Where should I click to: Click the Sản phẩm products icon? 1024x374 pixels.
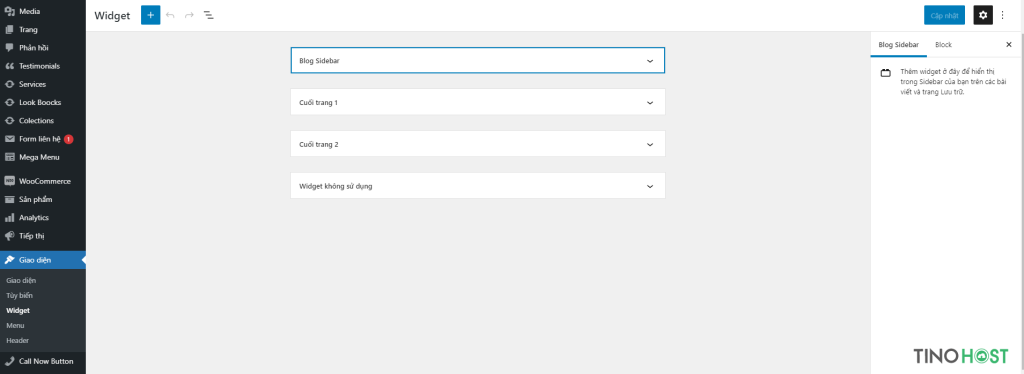pos(9,200)
